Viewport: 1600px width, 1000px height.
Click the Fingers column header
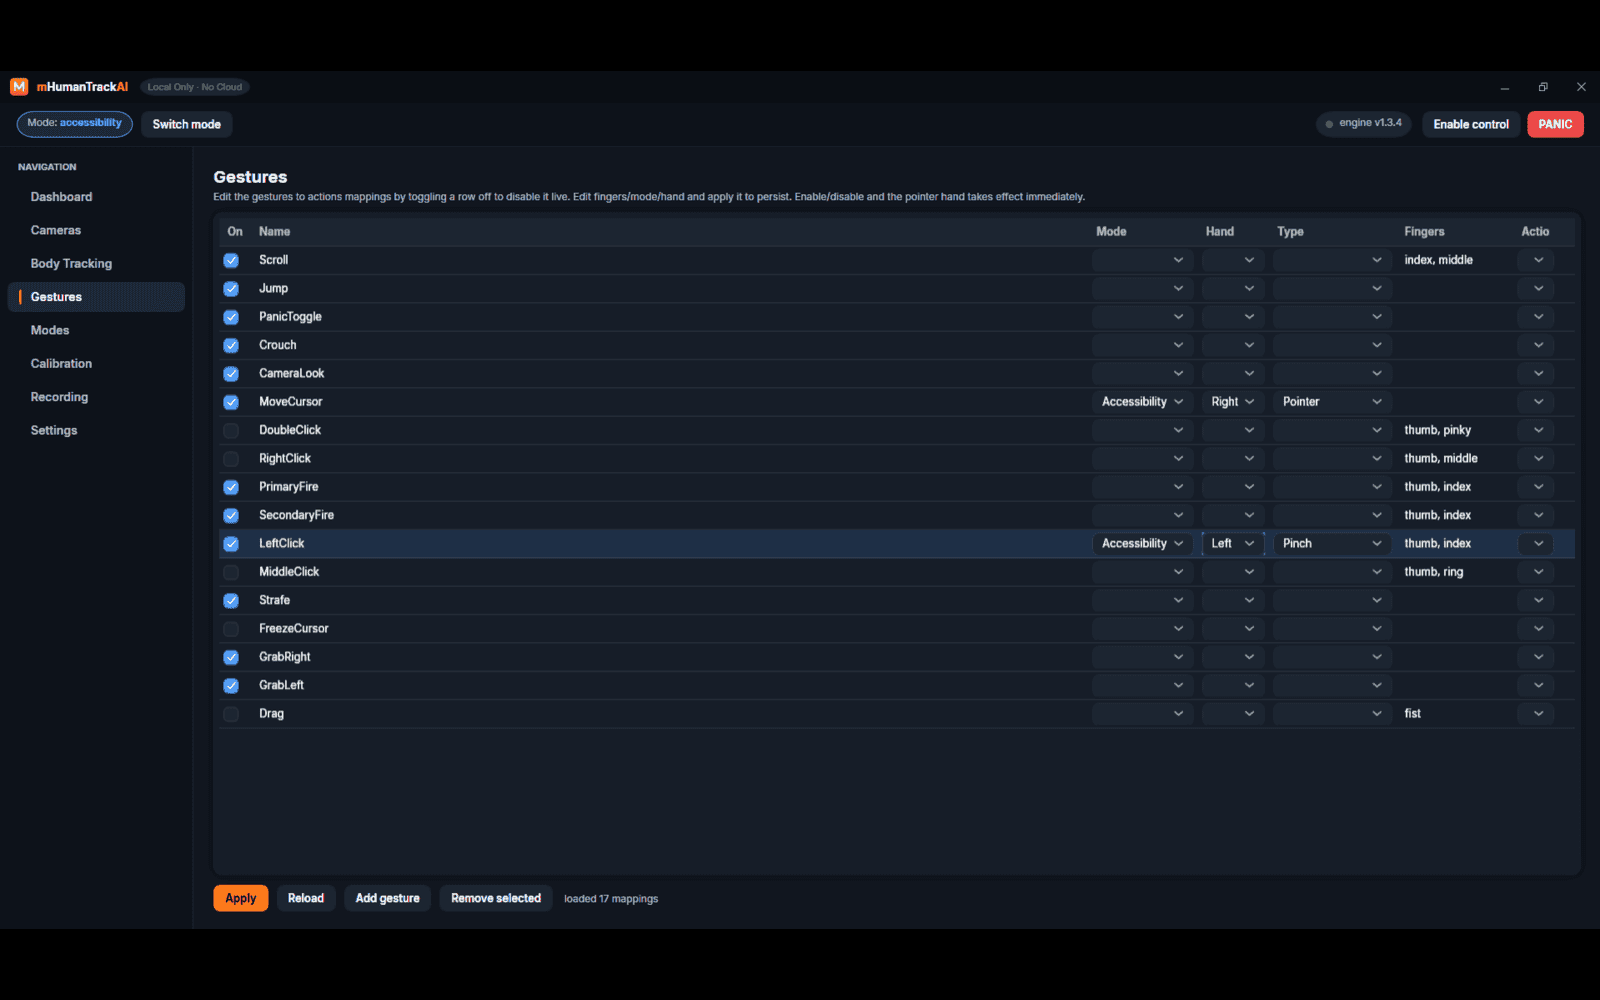click(x=1424, y=232)
